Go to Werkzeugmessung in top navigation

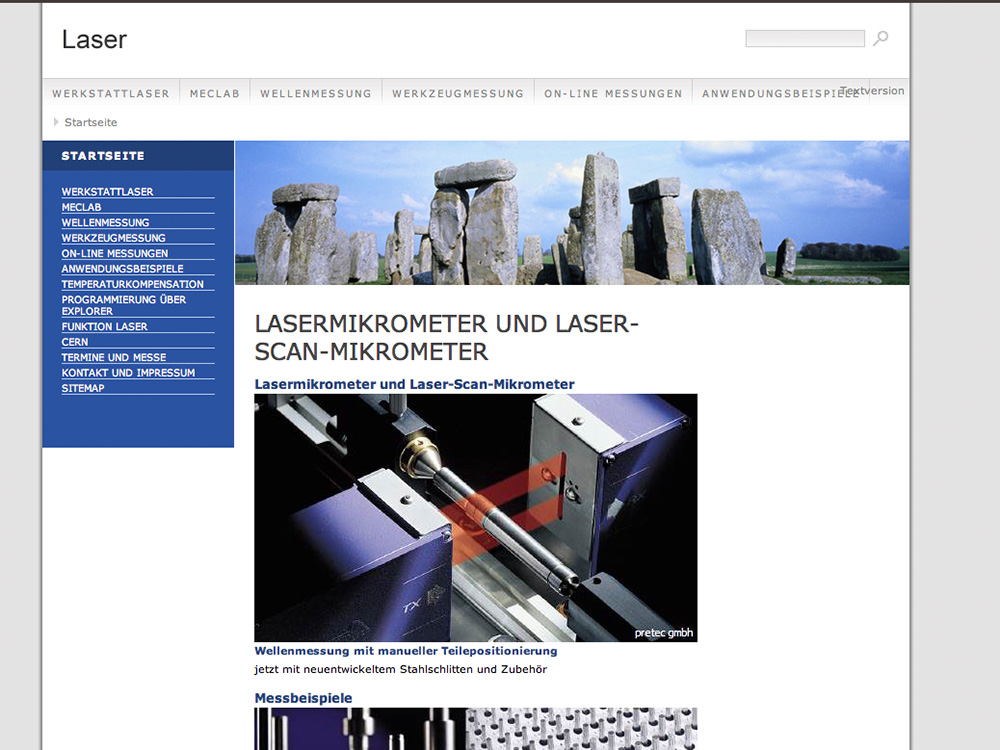point(457,94)
